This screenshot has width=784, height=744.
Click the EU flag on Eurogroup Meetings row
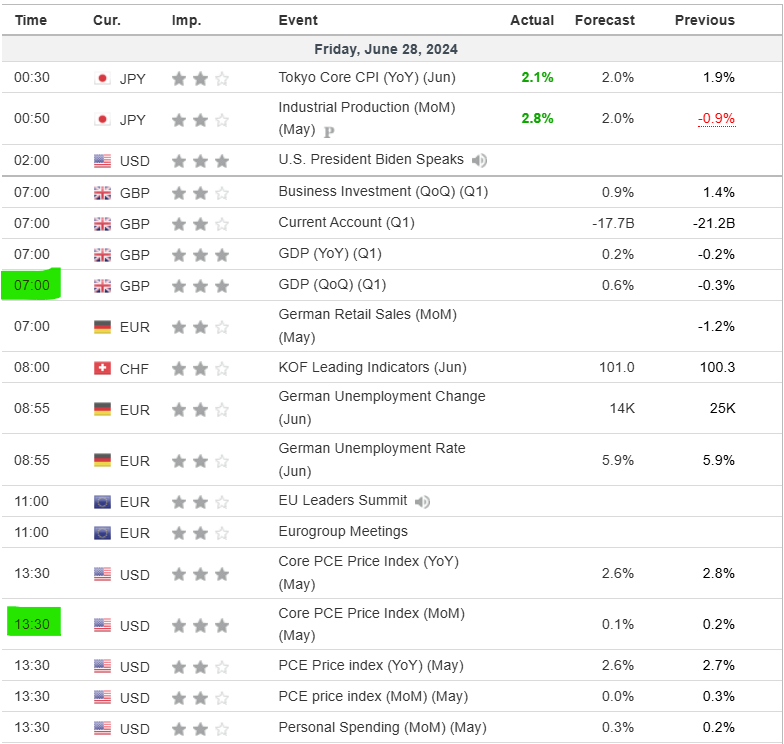(102, 532)
